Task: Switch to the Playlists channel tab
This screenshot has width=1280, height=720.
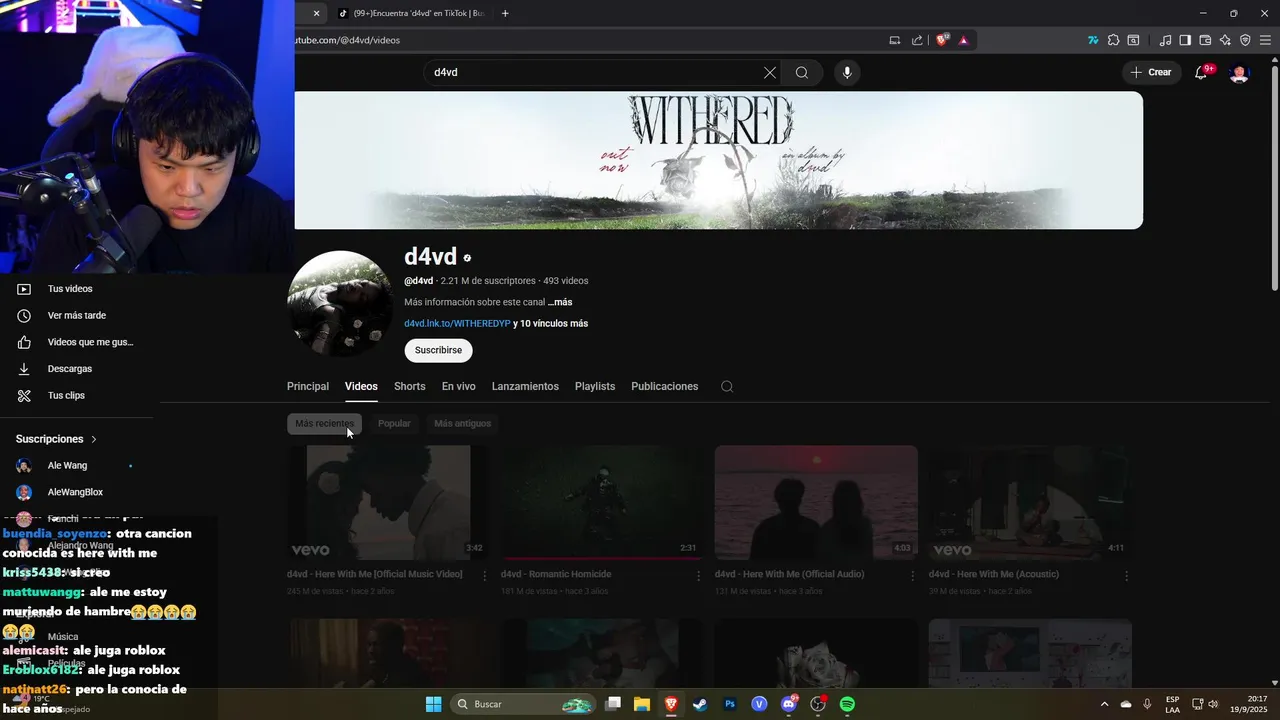Action: (x=595, y=386)
